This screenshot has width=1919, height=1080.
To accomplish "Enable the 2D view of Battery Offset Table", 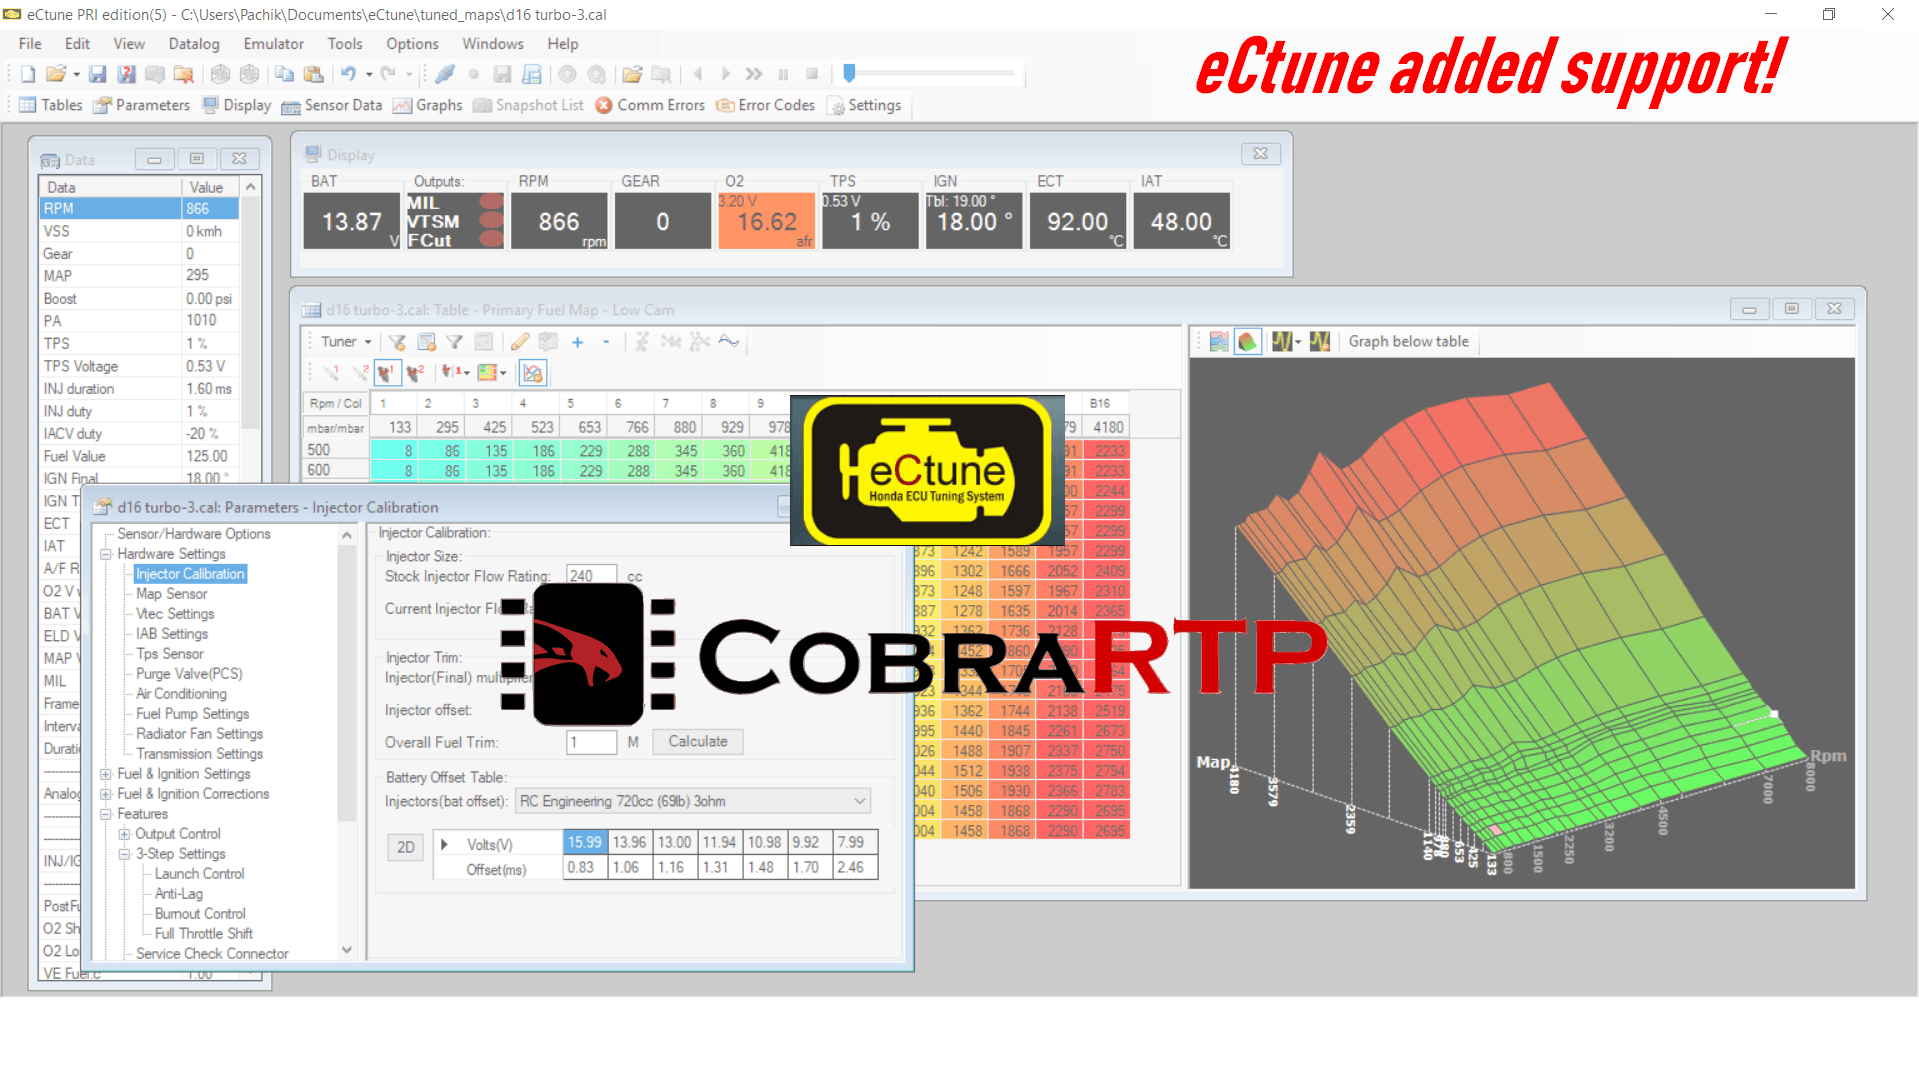I will click(405, 847).
